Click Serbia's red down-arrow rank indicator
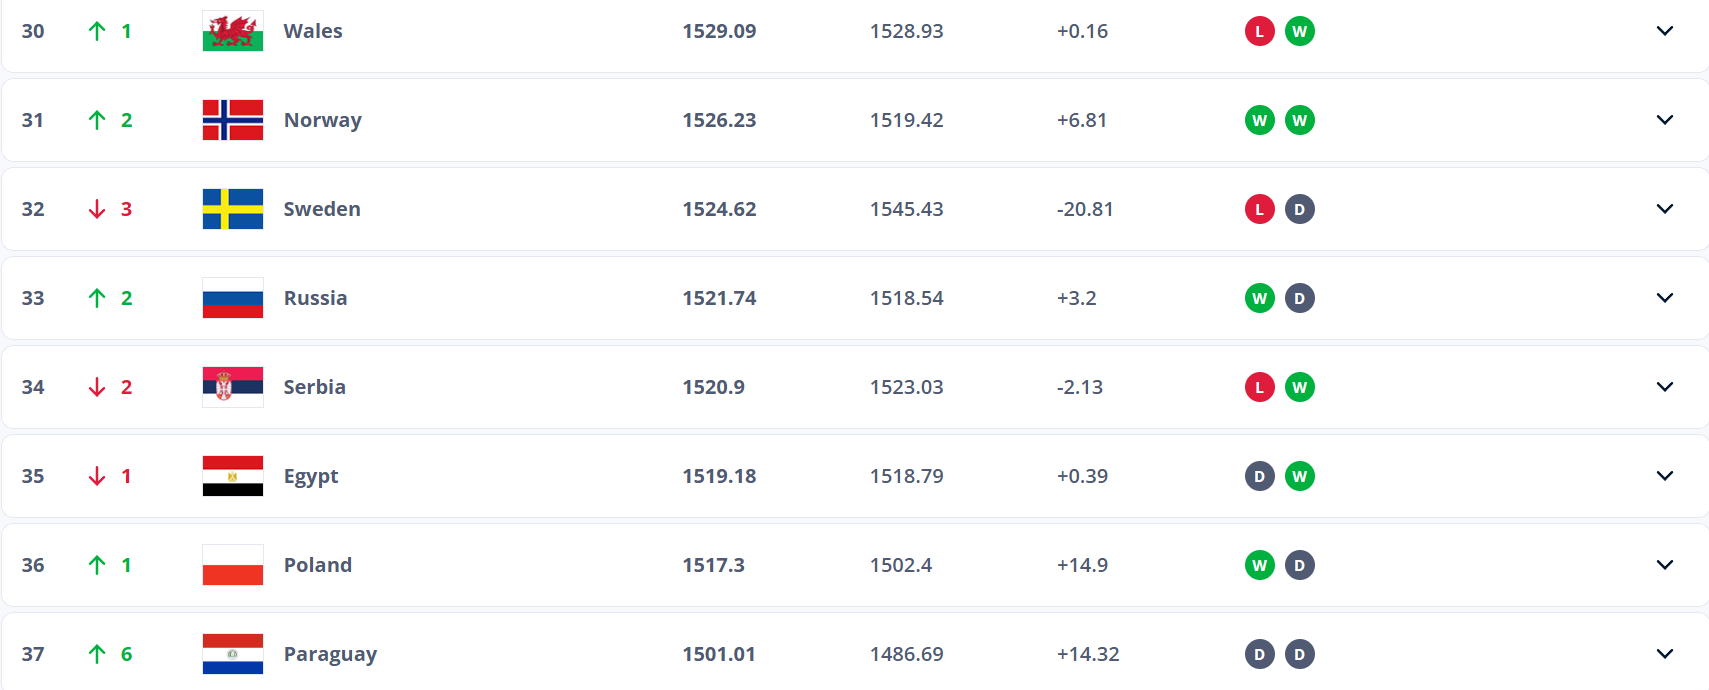1709x690 pixels. point(97,387)
